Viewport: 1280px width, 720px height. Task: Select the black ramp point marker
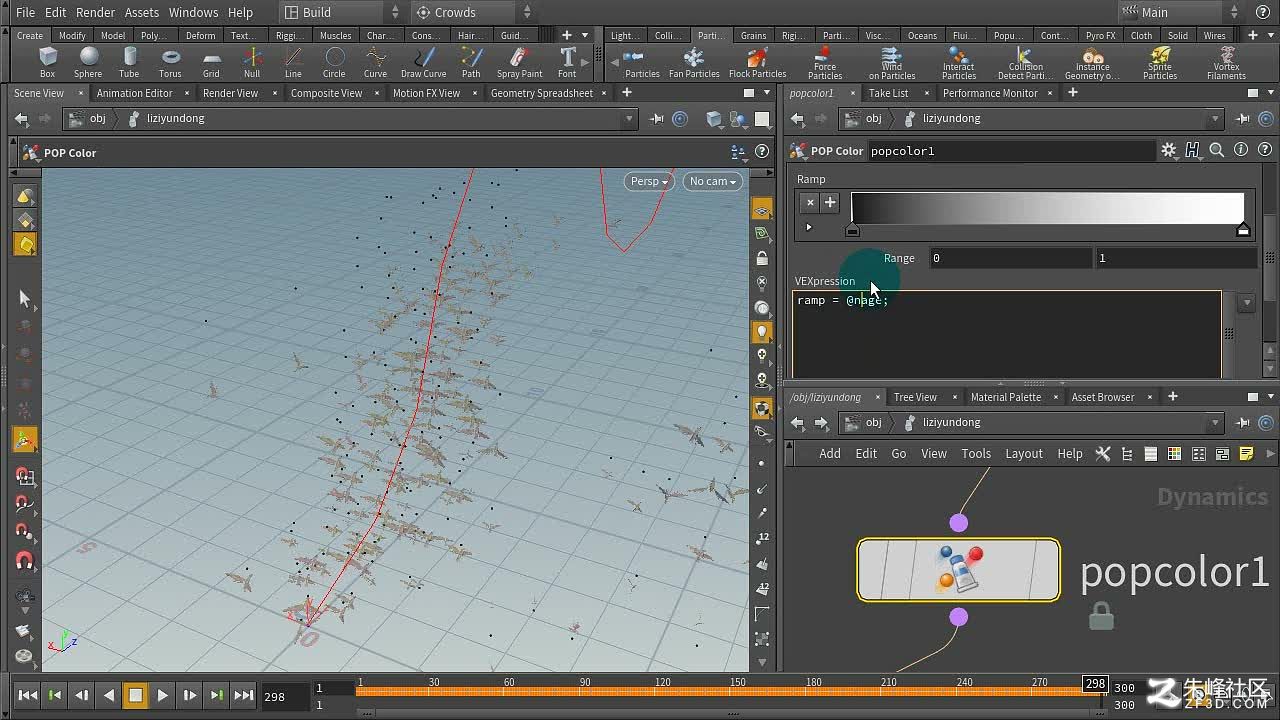tap(852, 231)
